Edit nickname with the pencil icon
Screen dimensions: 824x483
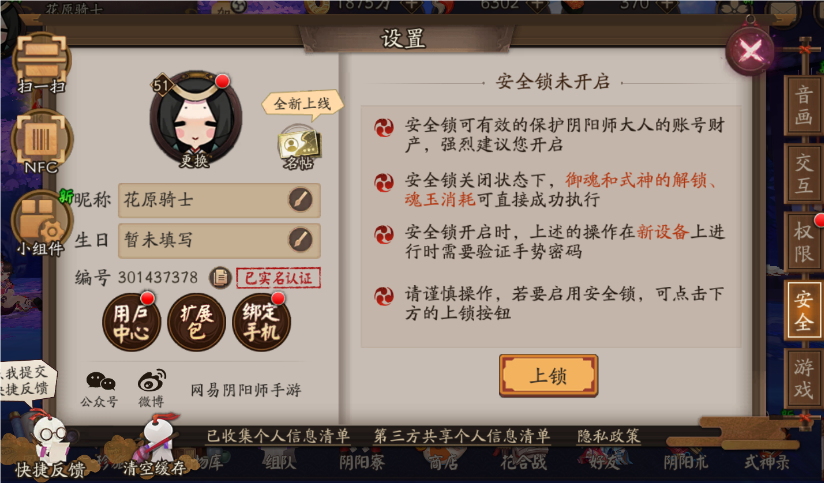tap(301, 200)
